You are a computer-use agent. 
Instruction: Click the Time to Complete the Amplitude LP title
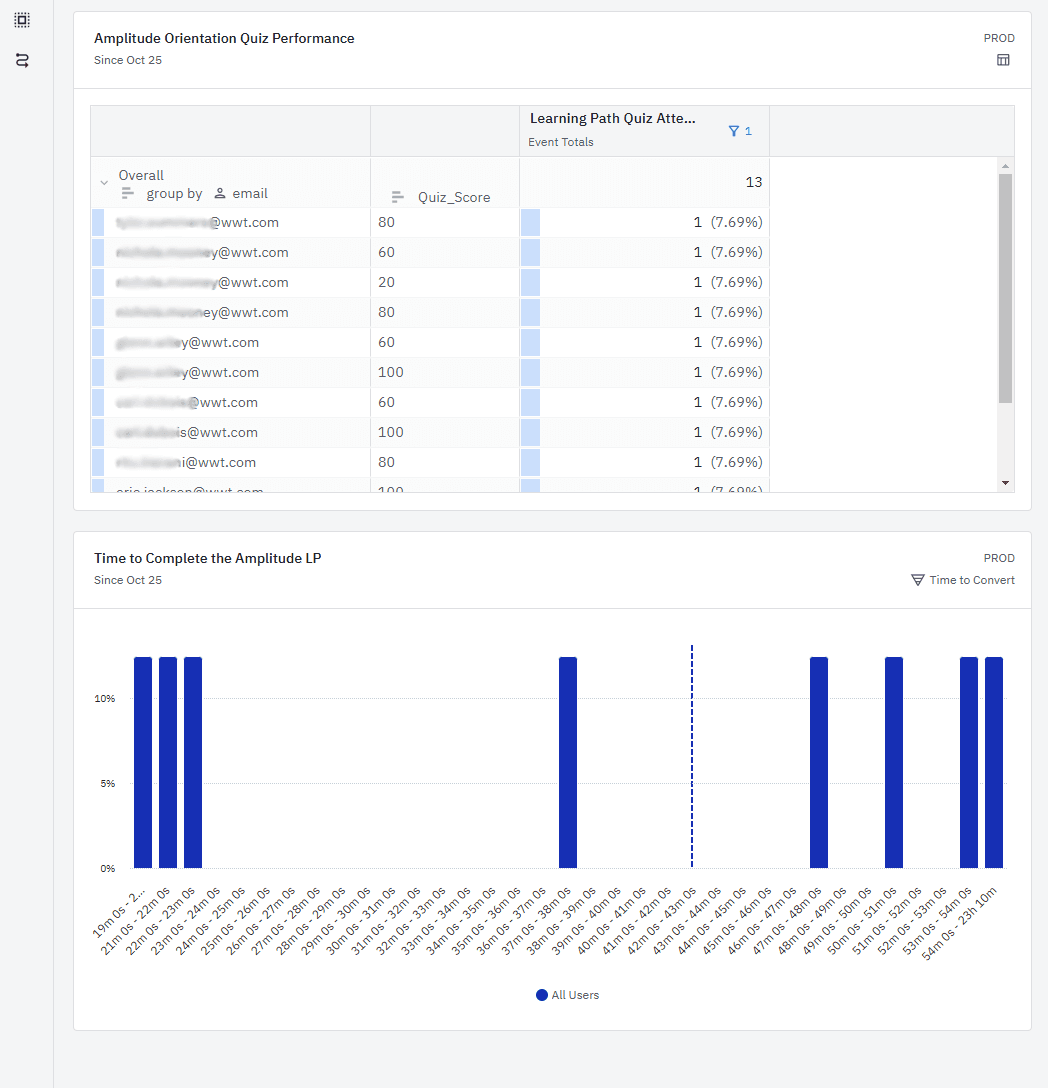pos(207,559)
